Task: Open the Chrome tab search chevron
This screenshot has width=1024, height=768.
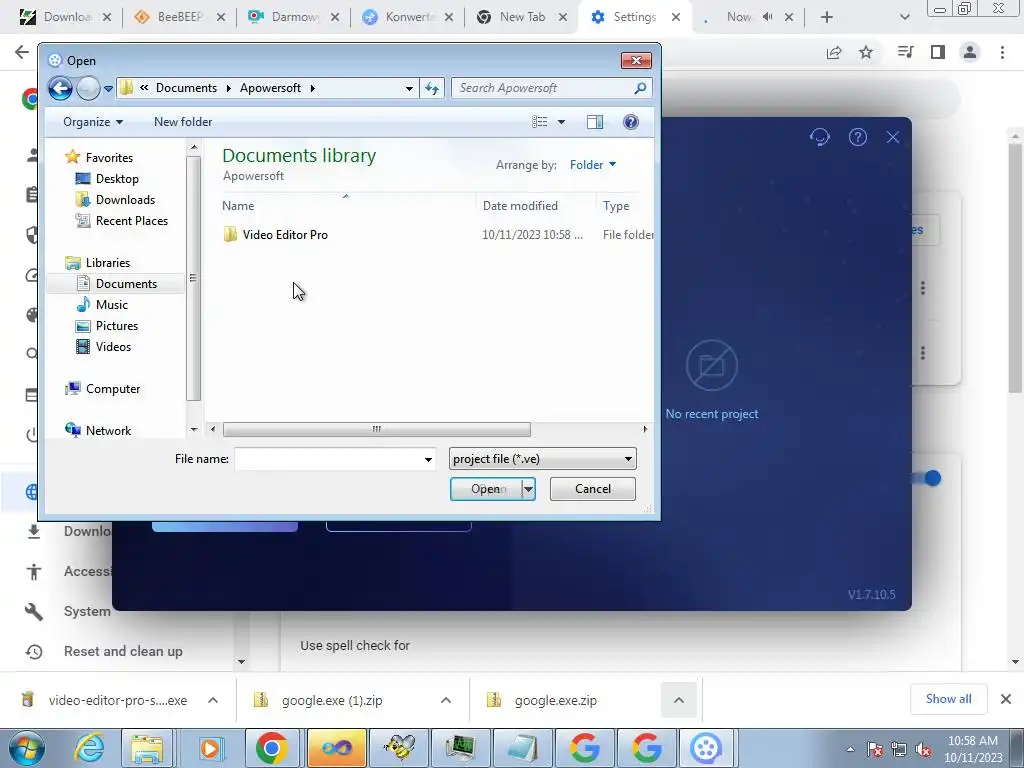Action: (x=904, y=17)
